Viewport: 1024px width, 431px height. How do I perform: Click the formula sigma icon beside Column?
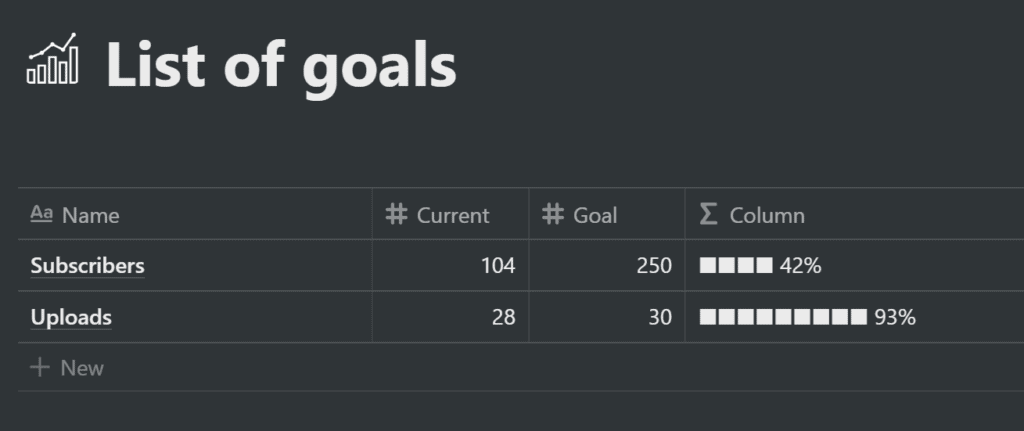(x=708, y=214)
